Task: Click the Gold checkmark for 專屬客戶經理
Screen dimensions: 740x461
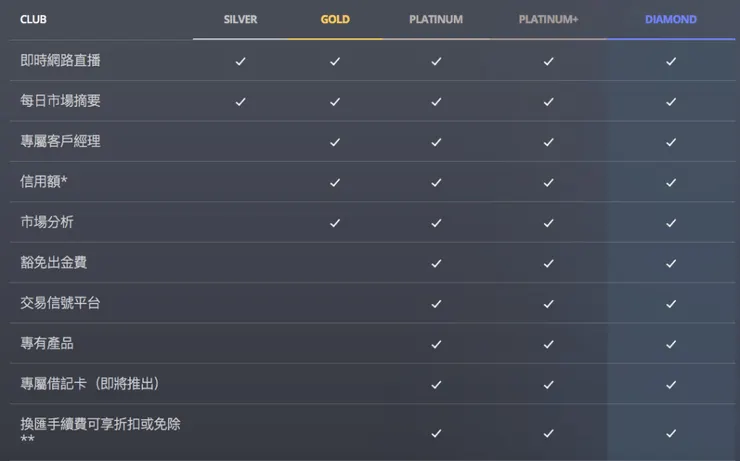Action: click(335, 142)
